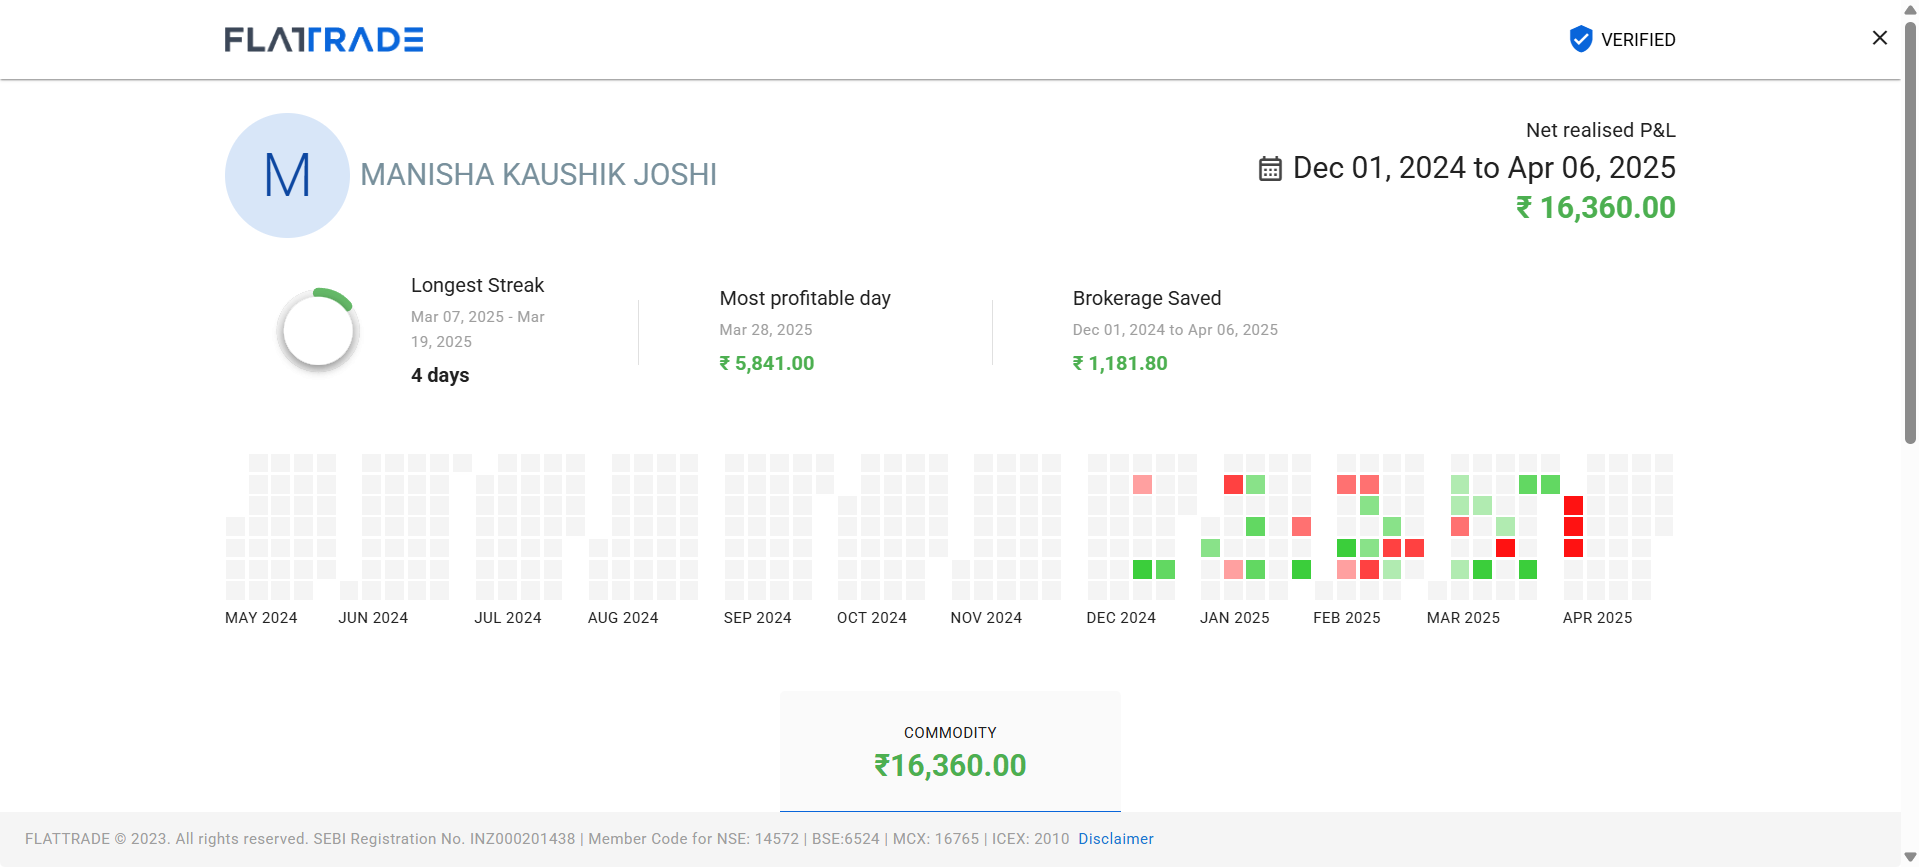
Task: Click the pink loss cell in December 2024
Action: (x=1142, y=485)
